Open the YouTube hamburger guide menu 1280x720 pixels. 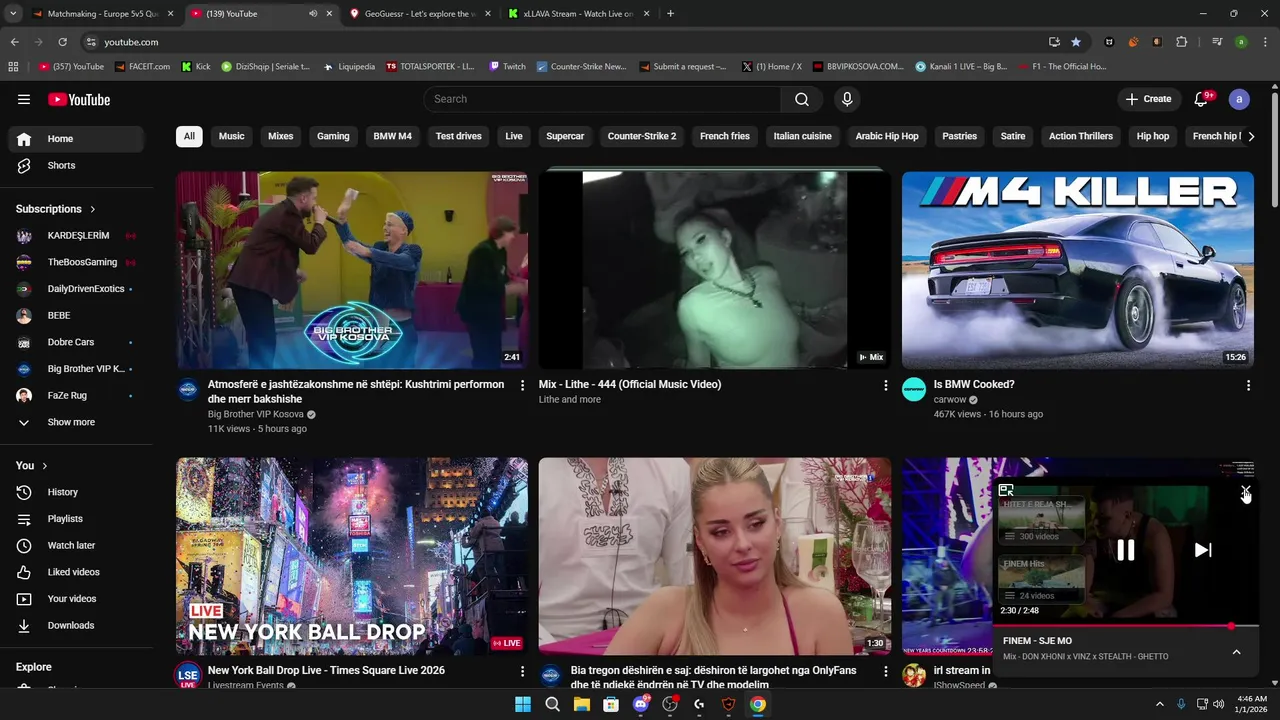tap(24, 99)
